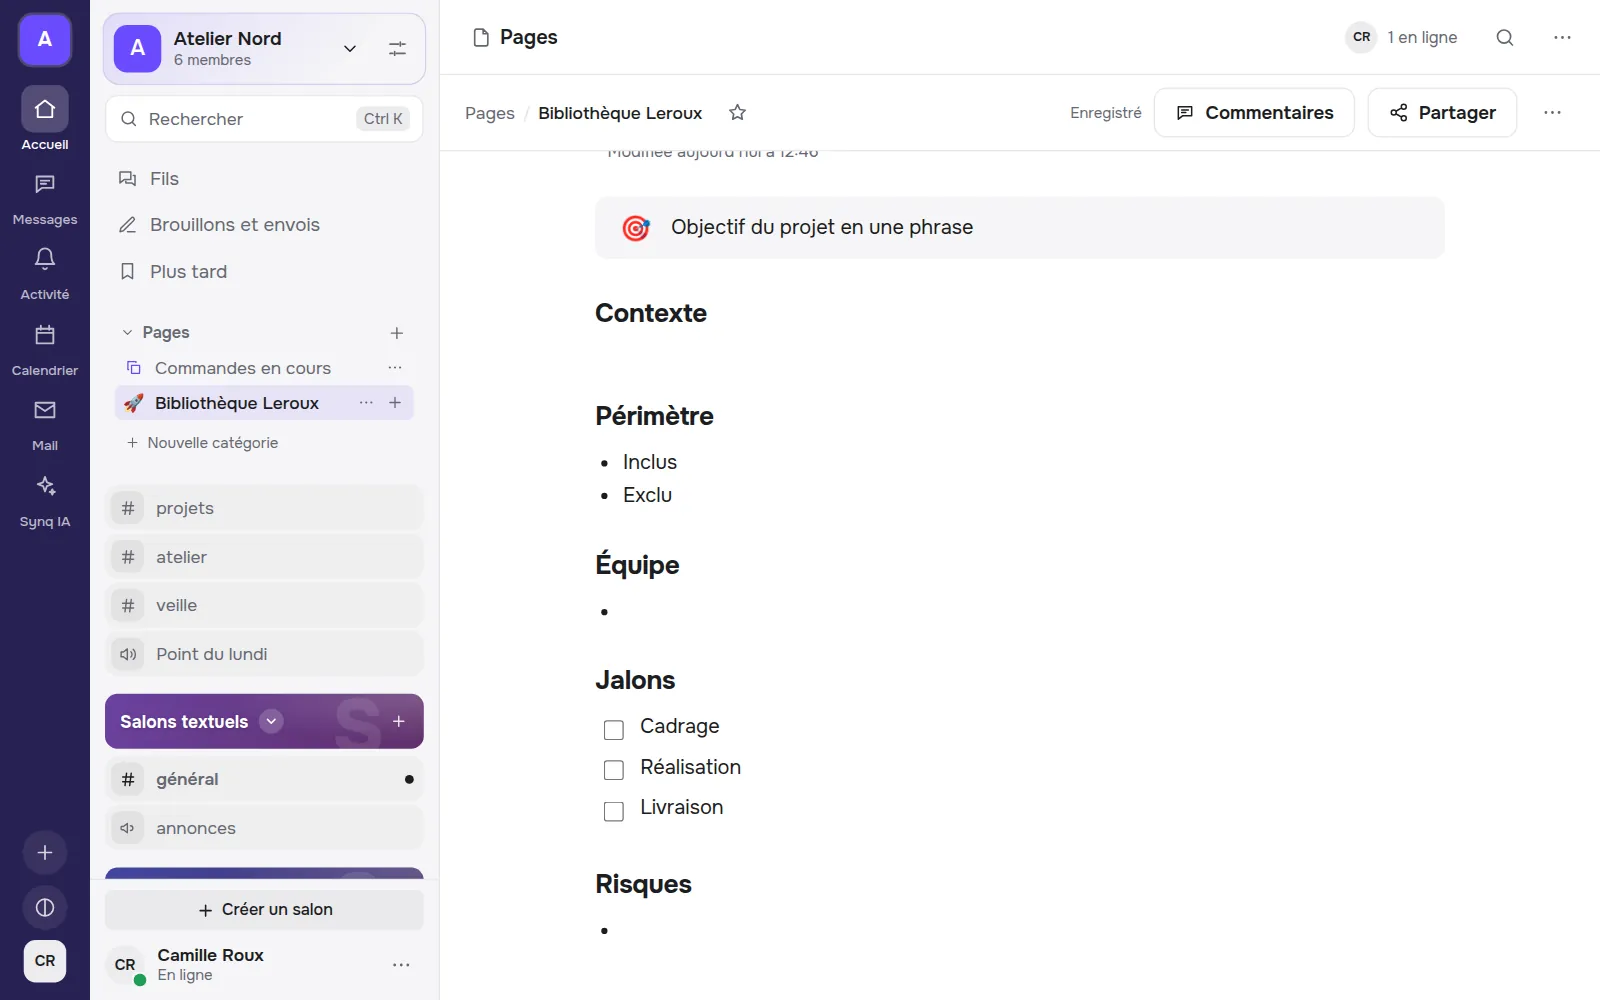Collapse the Salons textuels chevron
Screen dimensions: 1600x1000
click(x=271, y=721)
